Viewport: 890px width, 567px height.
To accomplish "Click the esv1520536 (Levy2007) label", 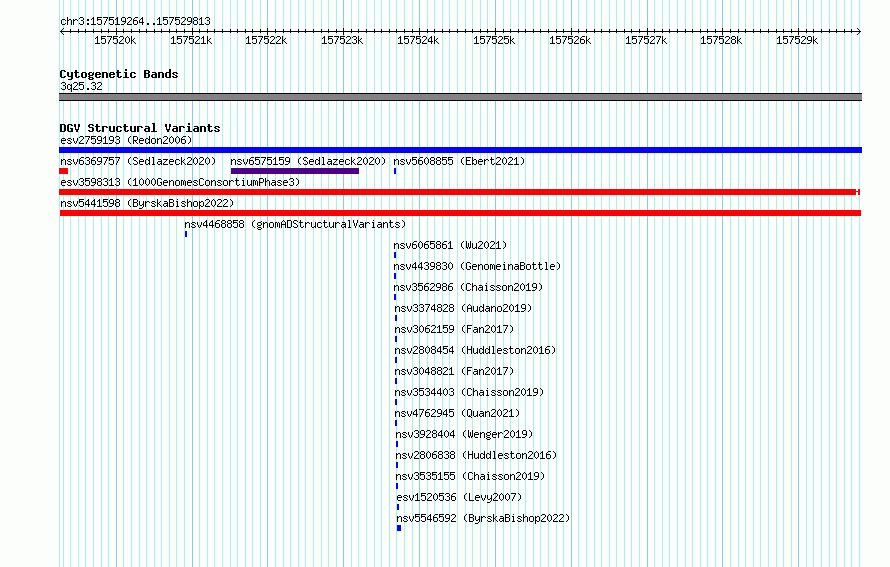I will point(459,497).
